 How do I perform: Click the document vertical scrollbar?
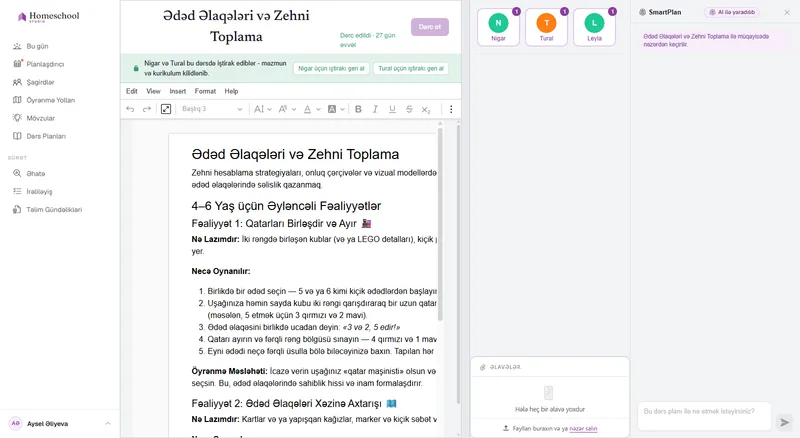click(x=440, y=225)
